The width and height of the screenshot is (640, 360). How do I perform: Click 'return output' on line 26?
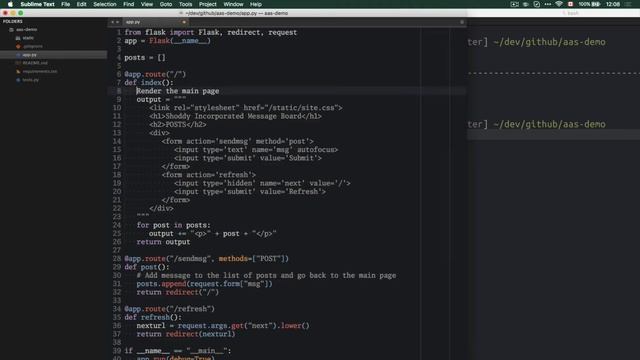point(163,242)
